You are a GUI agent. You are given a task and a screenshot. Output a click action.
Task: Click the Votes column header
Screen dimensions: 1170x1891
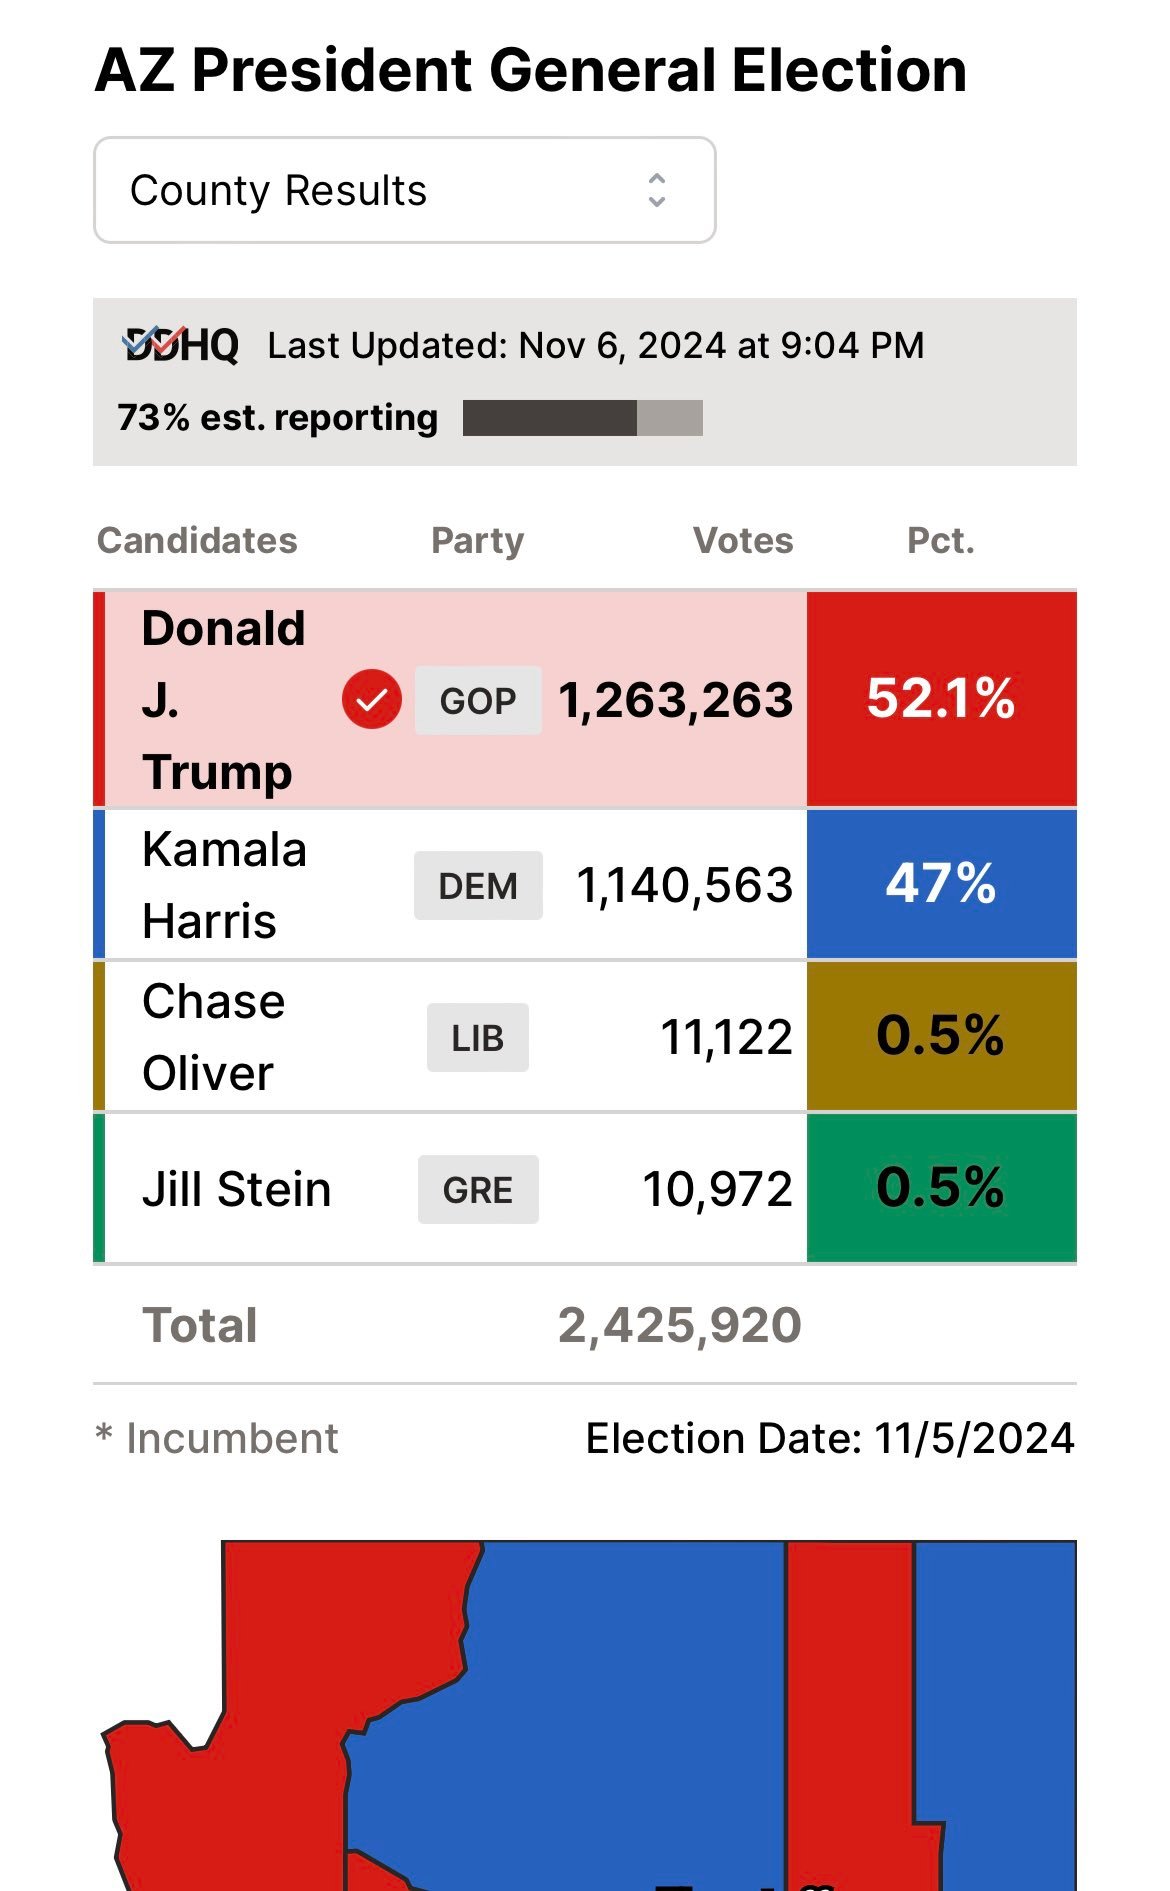tap(743, 541)
